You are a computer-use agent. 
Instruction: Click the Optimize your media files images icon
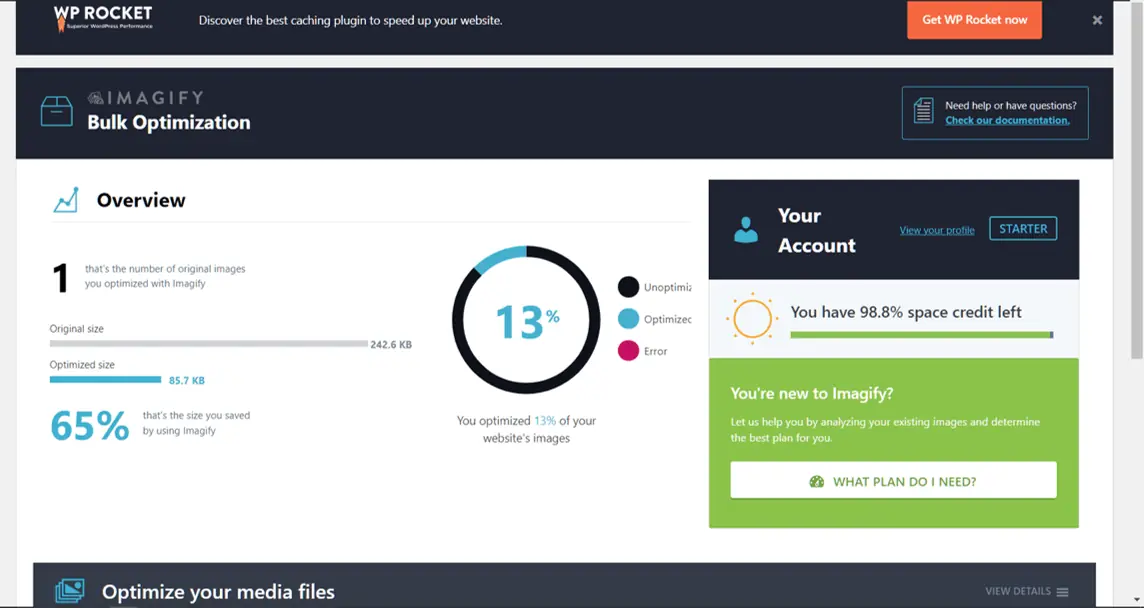tap(70, 591)
